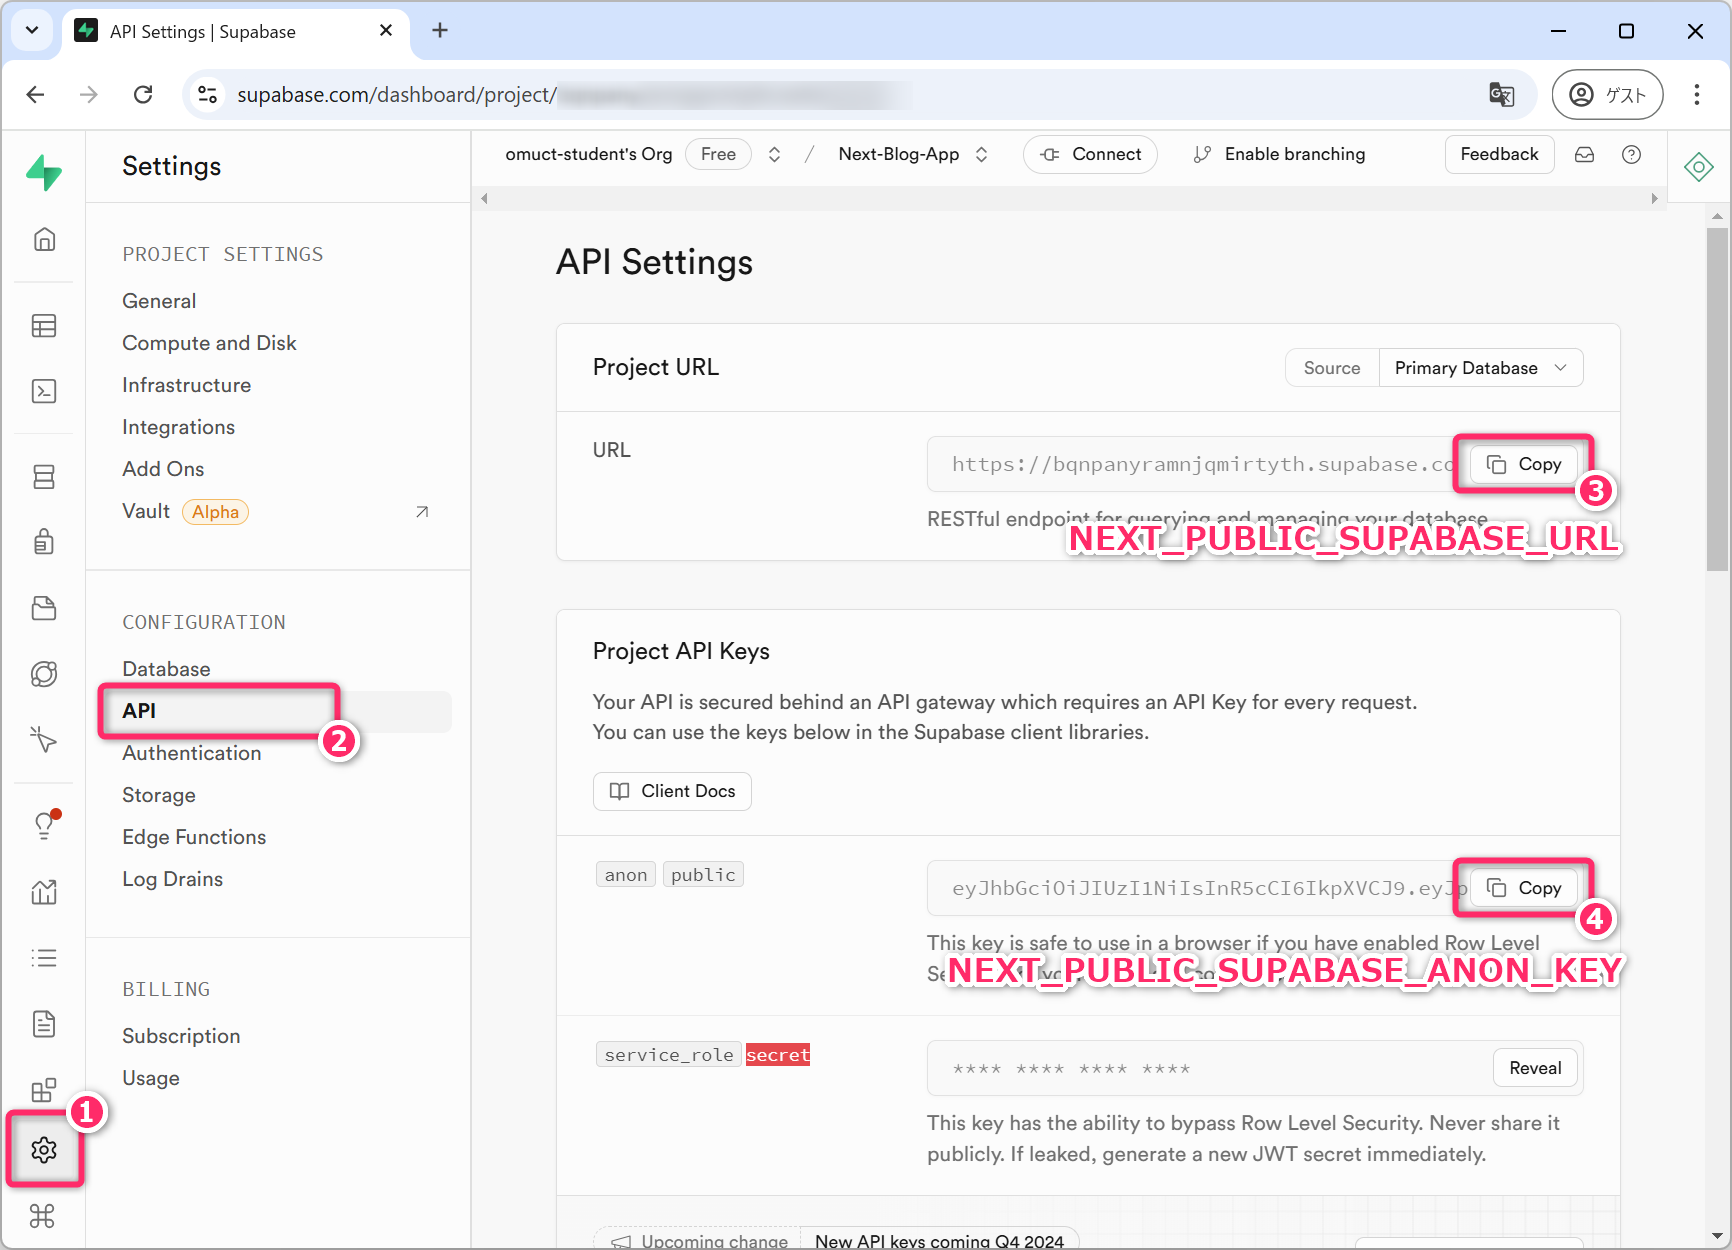This screenshot has height=1250, width=1732.
Task: Open the SQL Editor icon
Action: [x=44, y=391]
